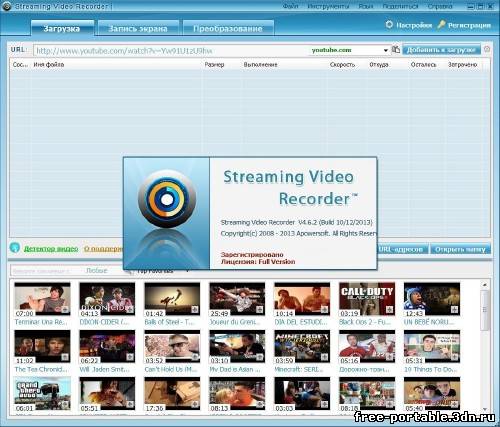Expand the youtube.com URL dropdown arrow
Image resolution: width=500 pixels, height=427 pixels.
pos(386,50)
